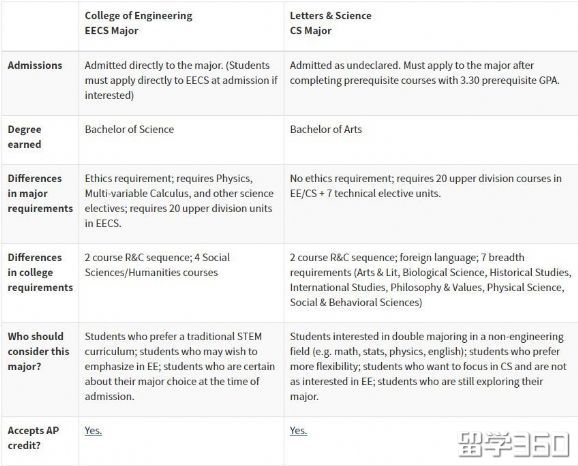
Task: Click the 4 Social Sciences/Humanities courses cell
Action: coord(157,265)
